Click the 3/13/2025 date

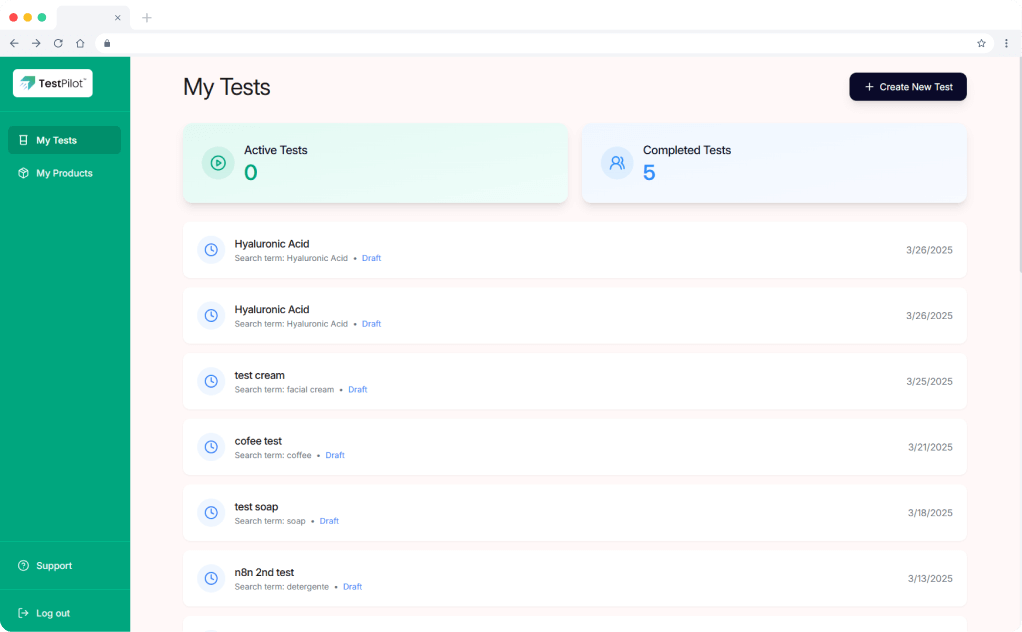click(x=930, y=579)
